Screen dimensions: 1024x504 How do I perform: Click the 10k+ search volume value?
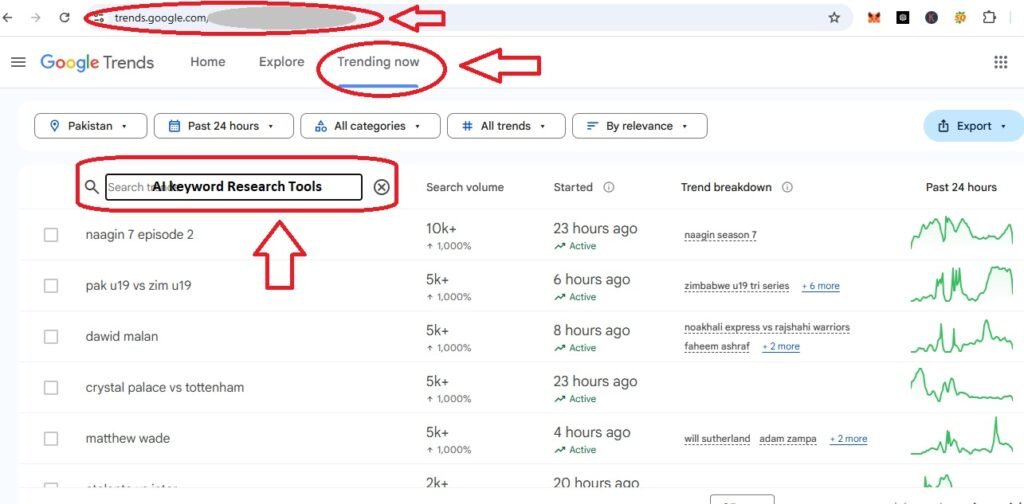point(440,228)
